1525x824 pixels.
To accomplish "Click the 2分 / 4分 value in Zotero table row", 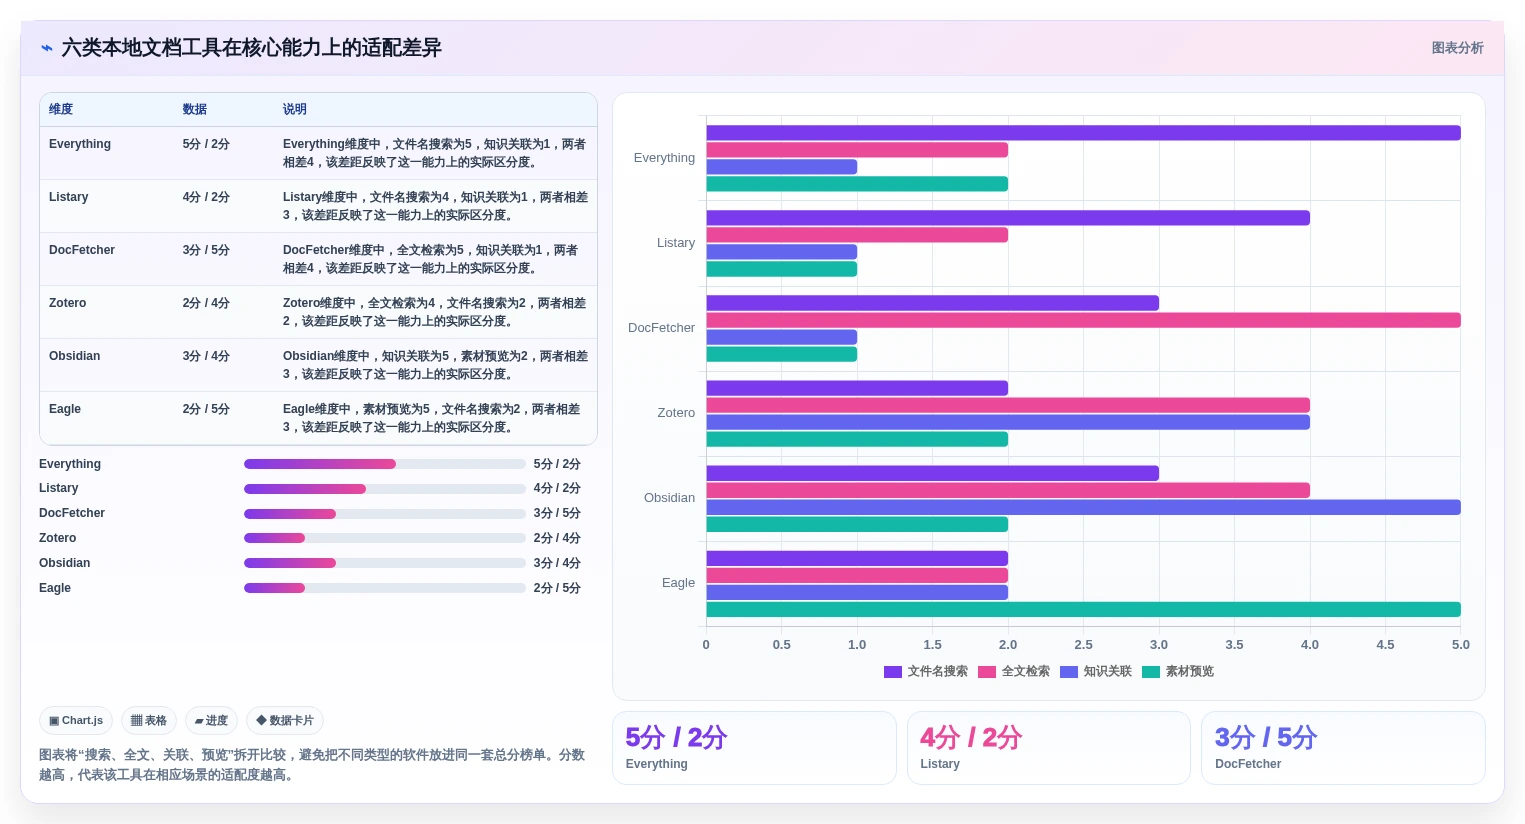I will 206,303.
